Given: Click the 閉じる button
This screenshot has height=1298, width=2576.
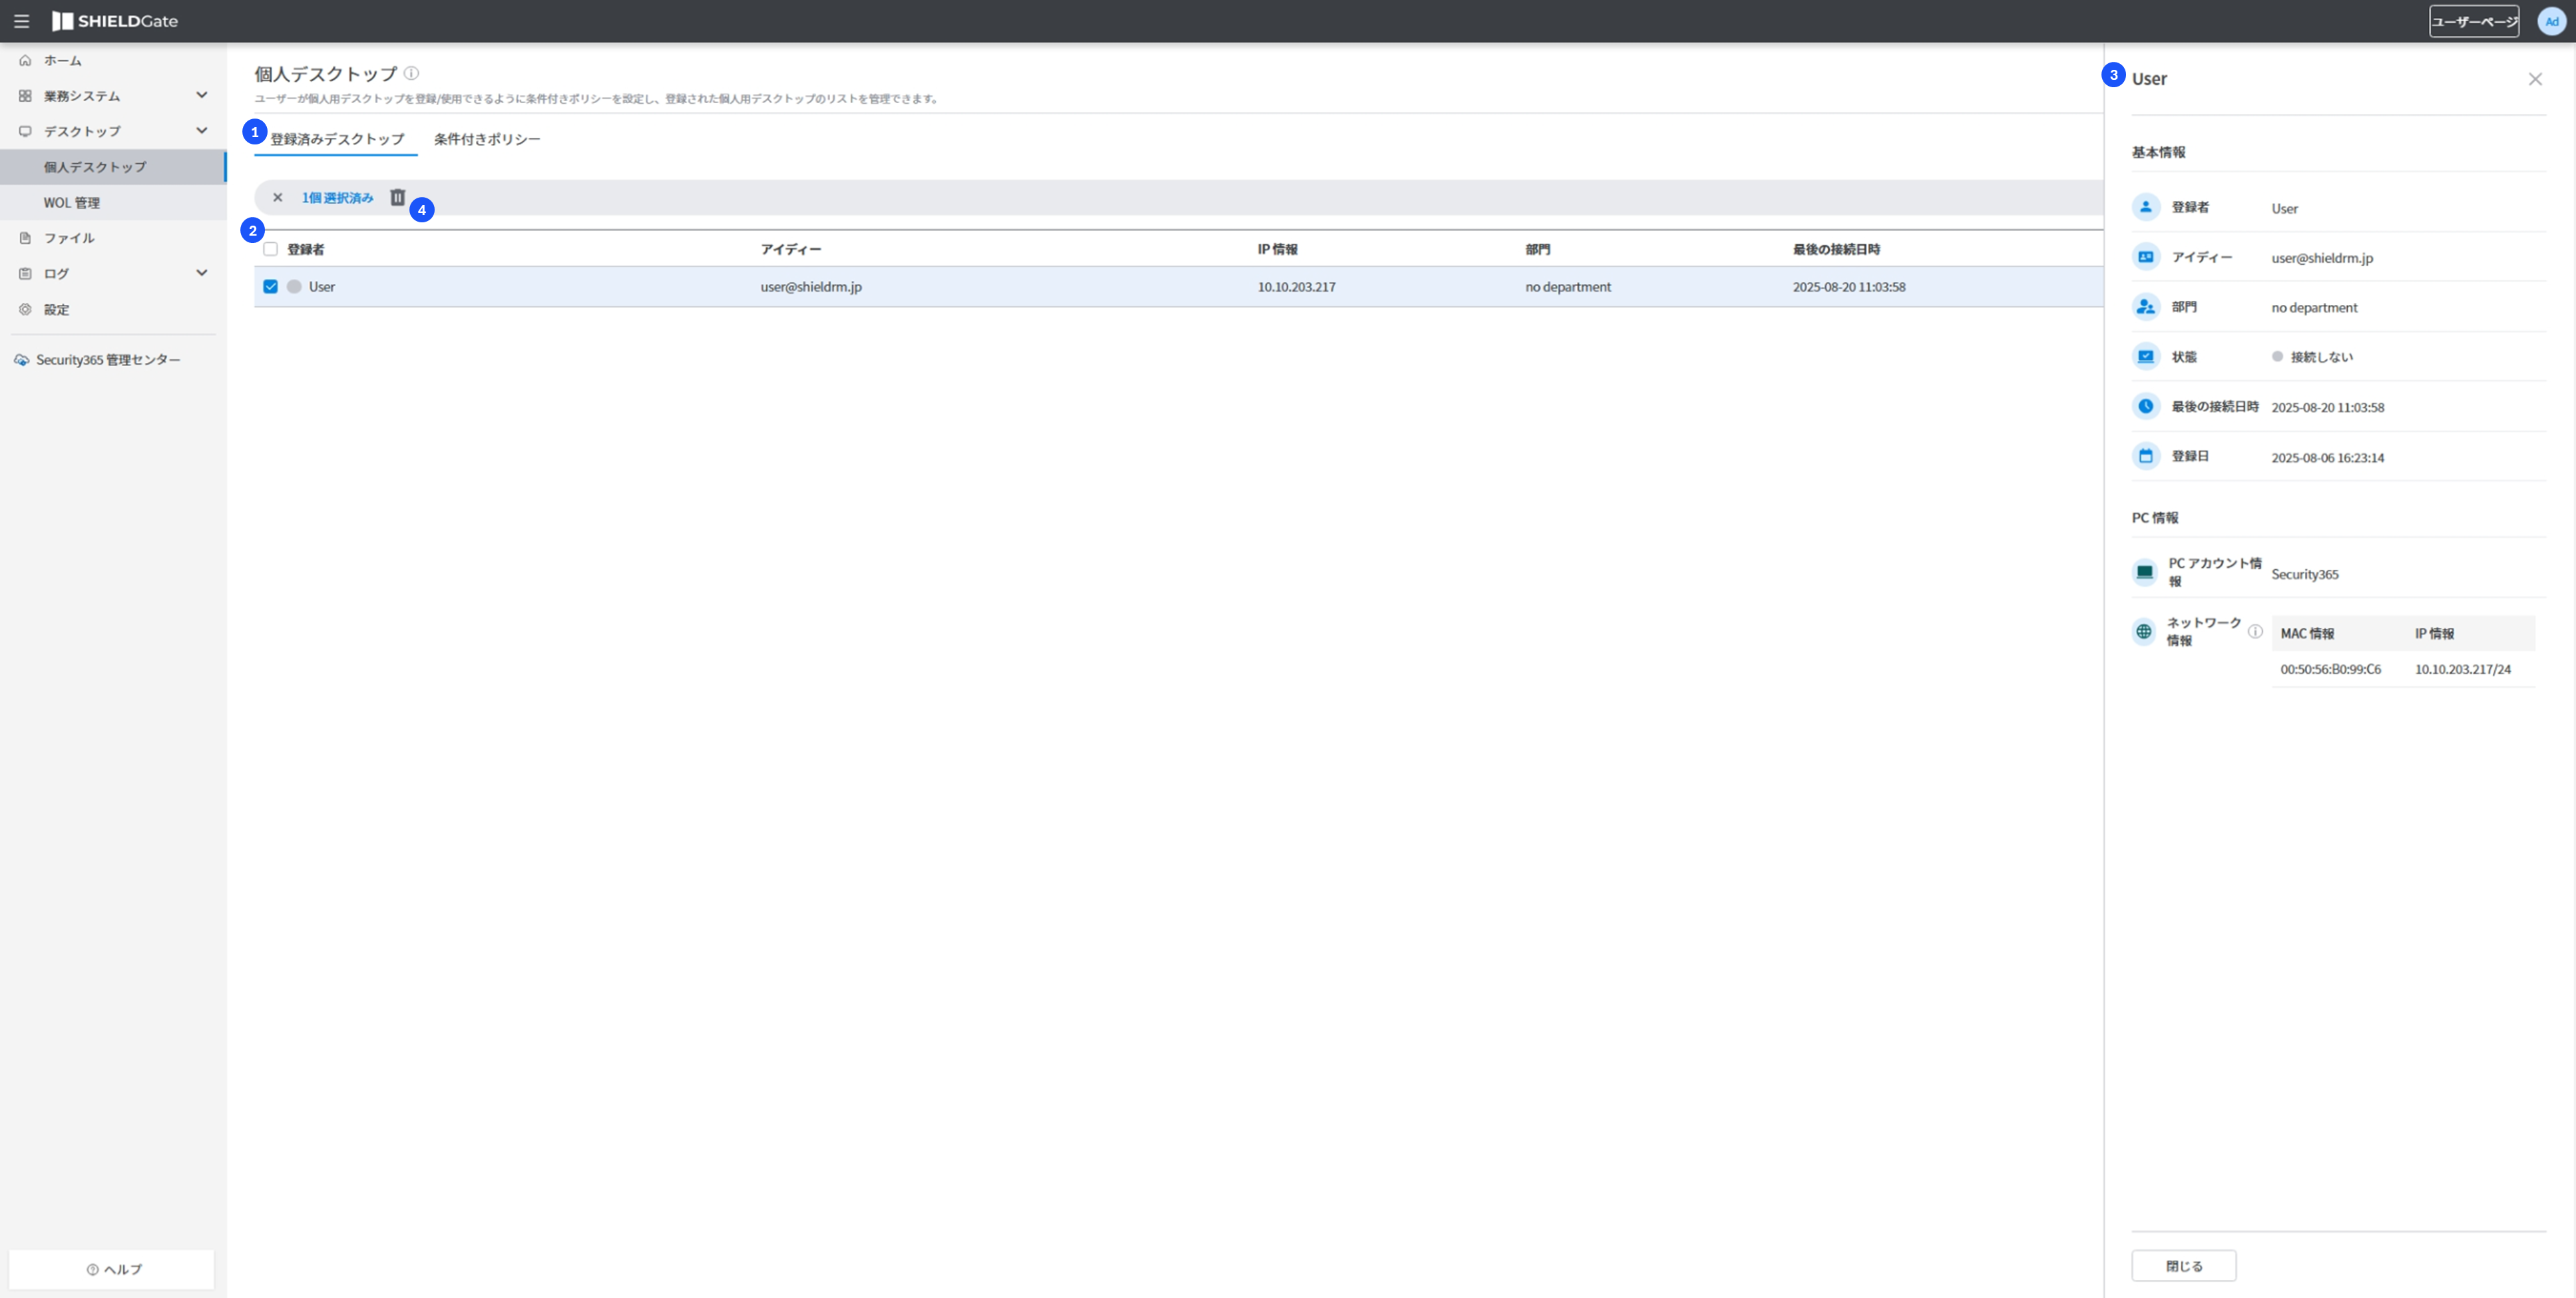Looking at the screenshot, I should [x=2183, y=1265].
